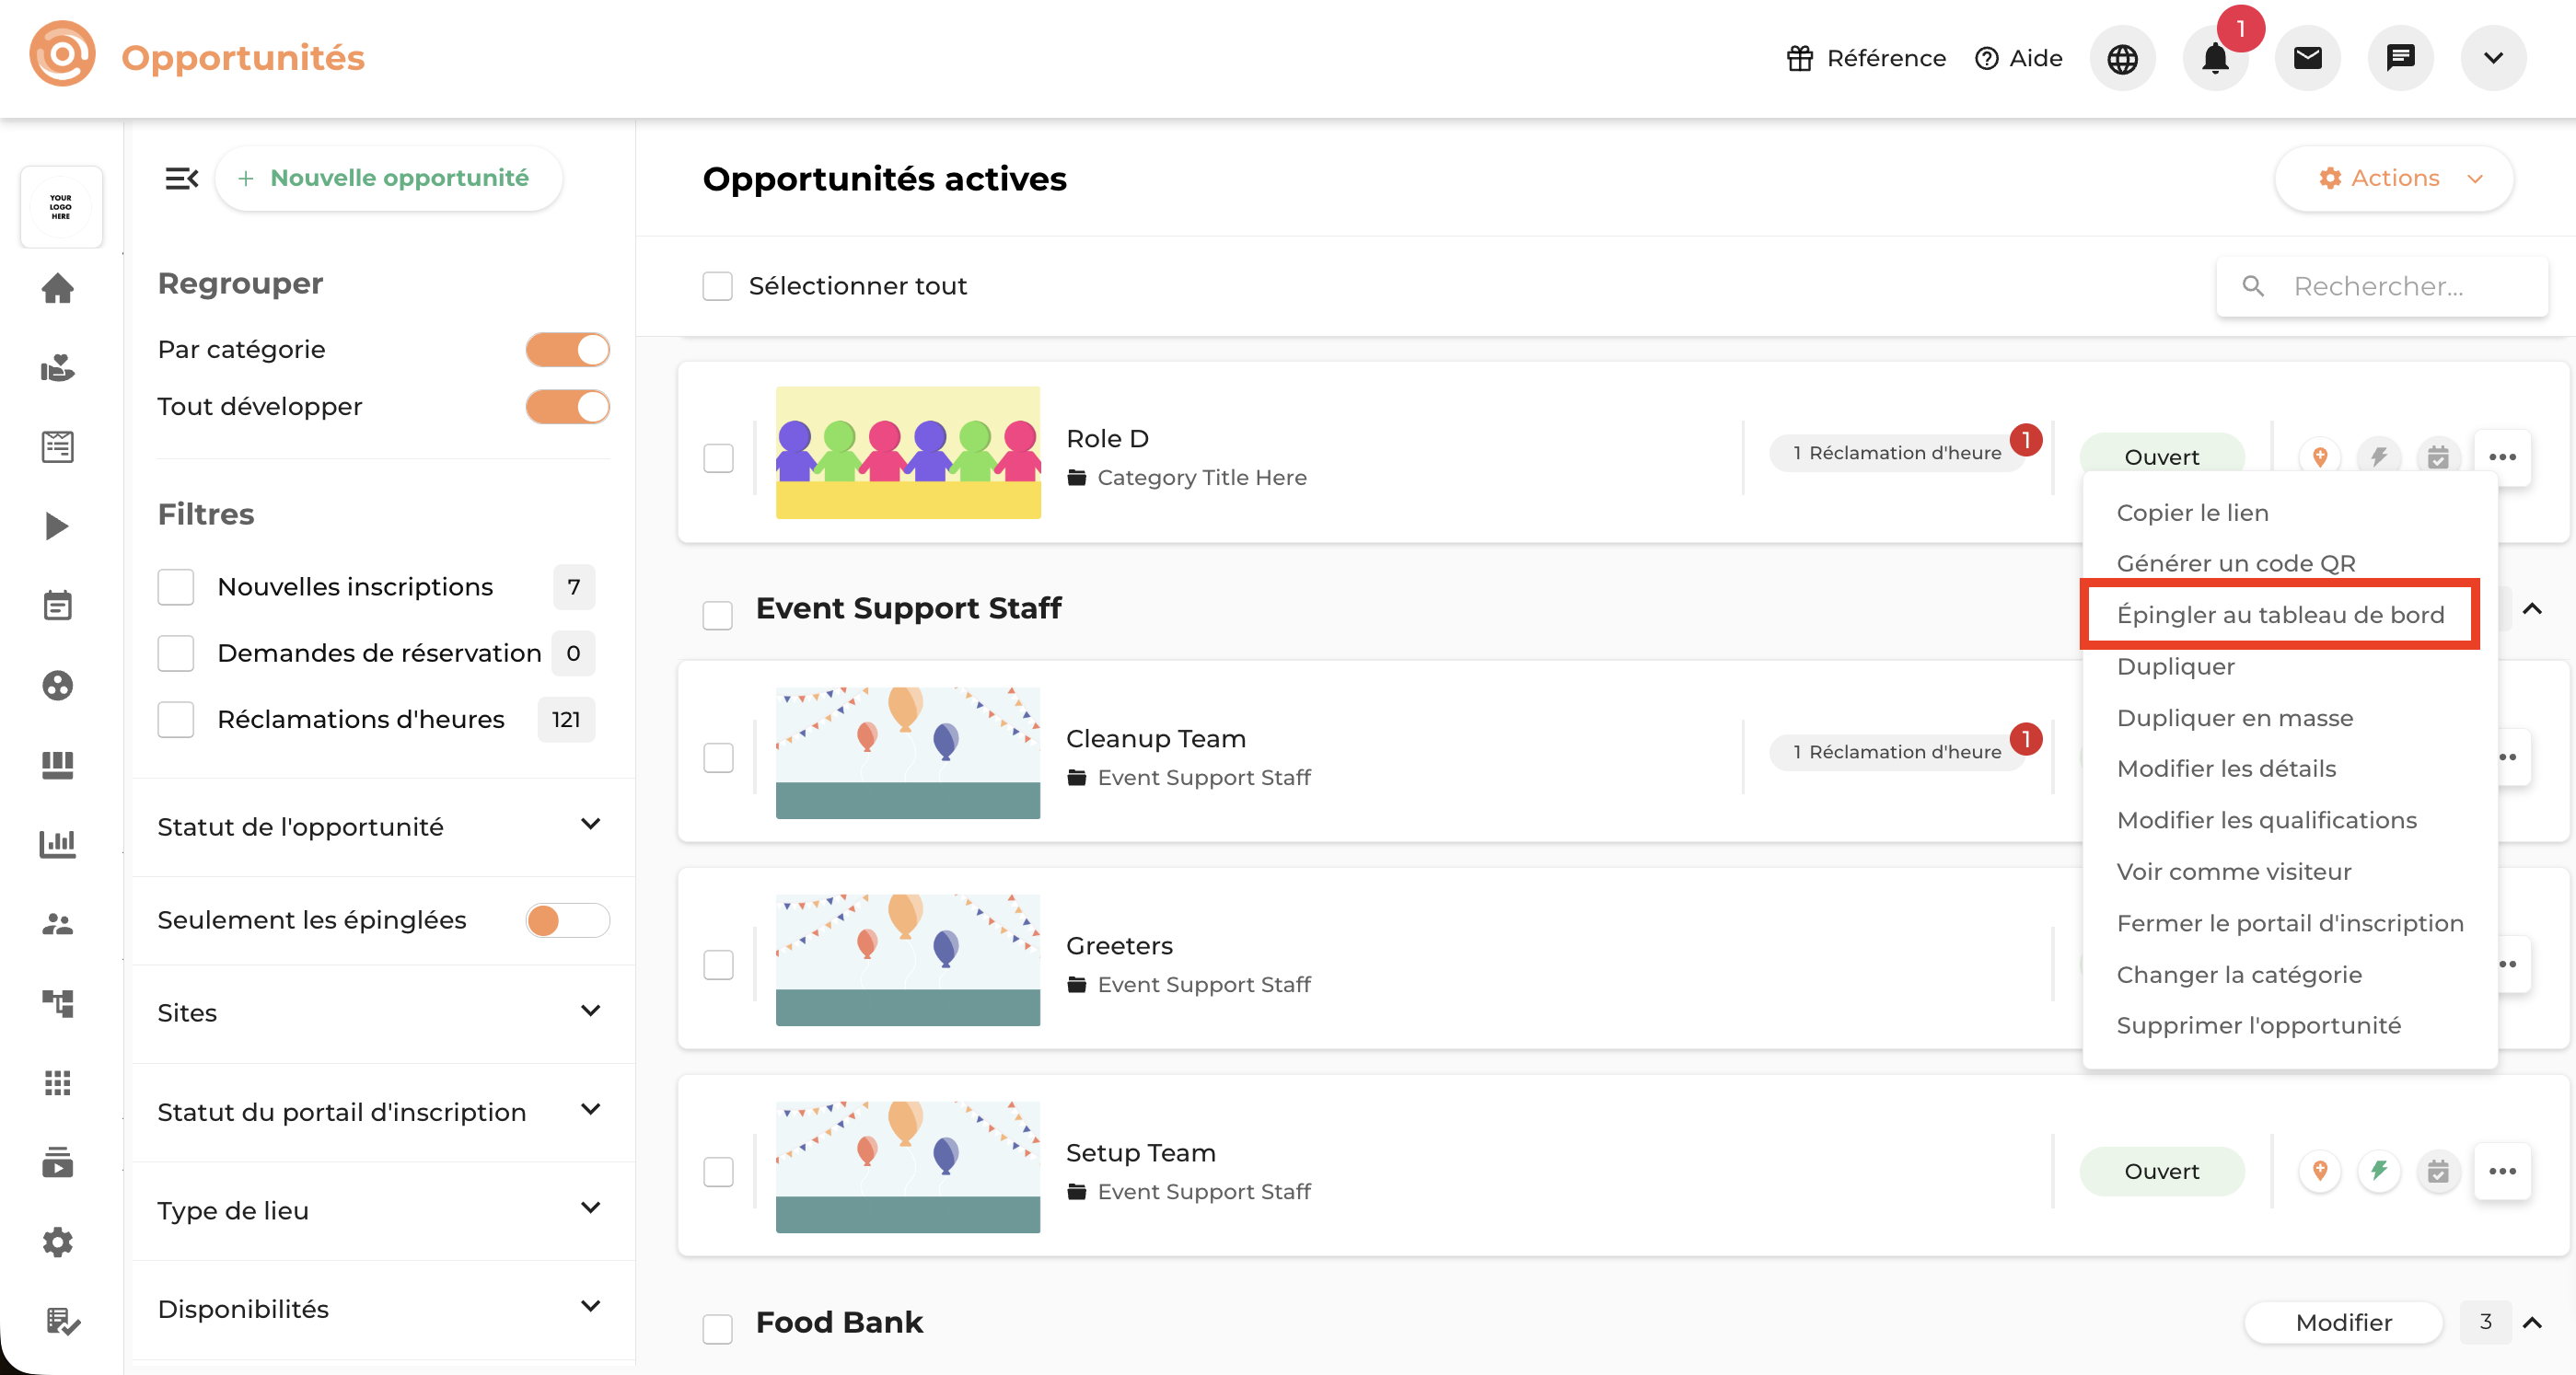Collapse the filter sidebar menu icon
2576x1375 pixels.
(x=181, y=178)
